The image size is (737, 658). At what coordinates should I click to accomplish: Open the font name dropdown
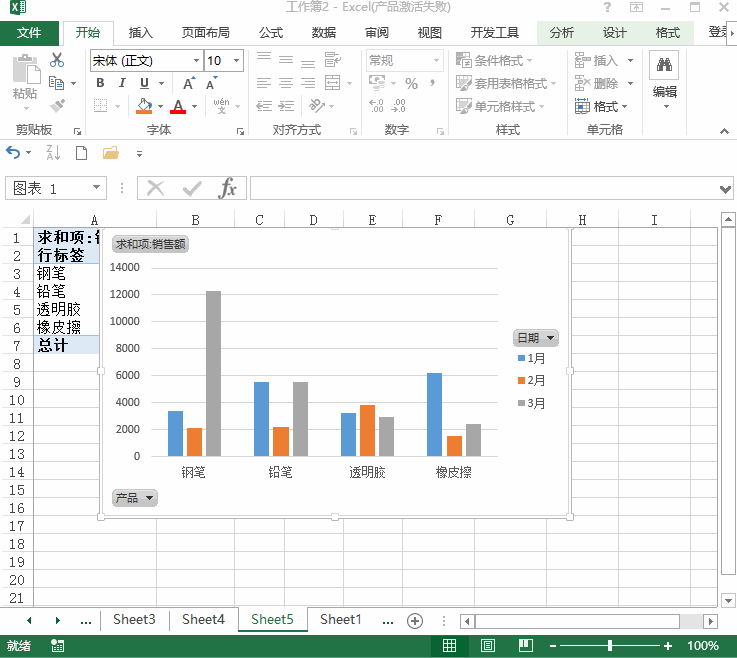[x=196, y=61]
